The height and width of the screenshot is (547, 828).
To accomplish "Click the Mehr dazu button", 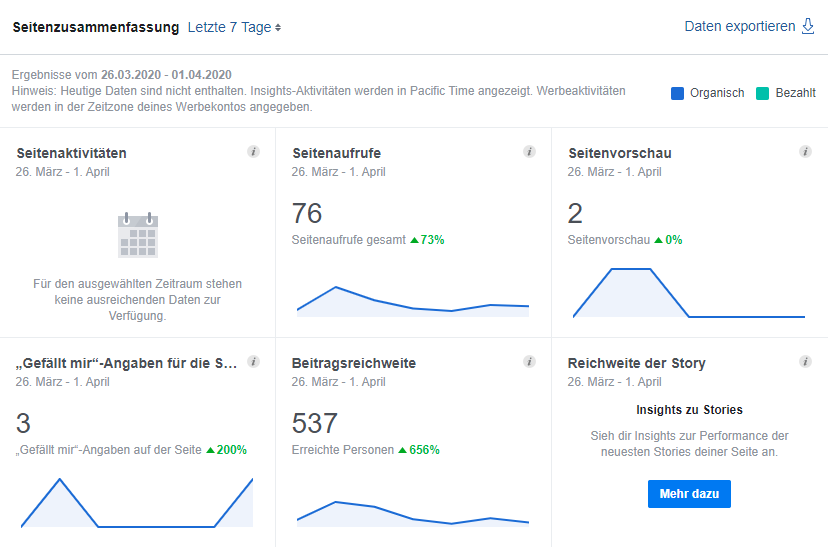I will coord(689,494).
